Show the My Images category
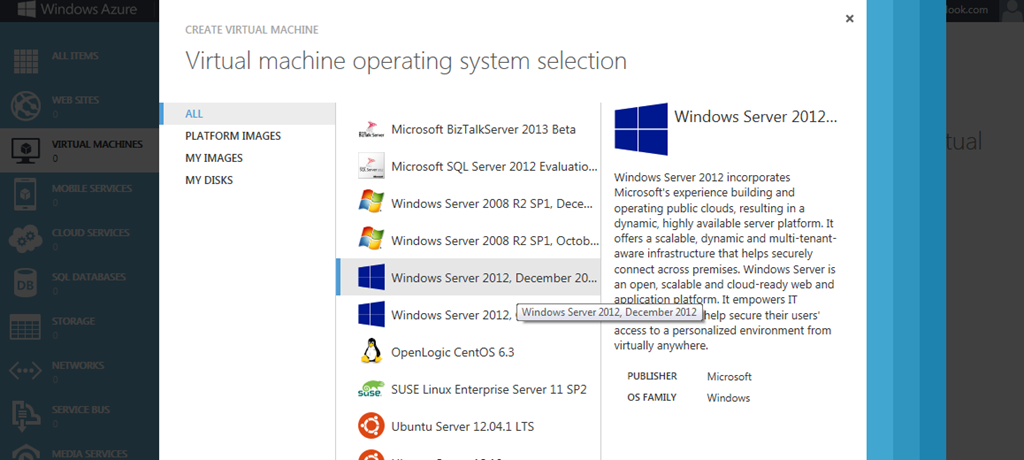This screenshot has height=460, width=1024. point(214,158)
